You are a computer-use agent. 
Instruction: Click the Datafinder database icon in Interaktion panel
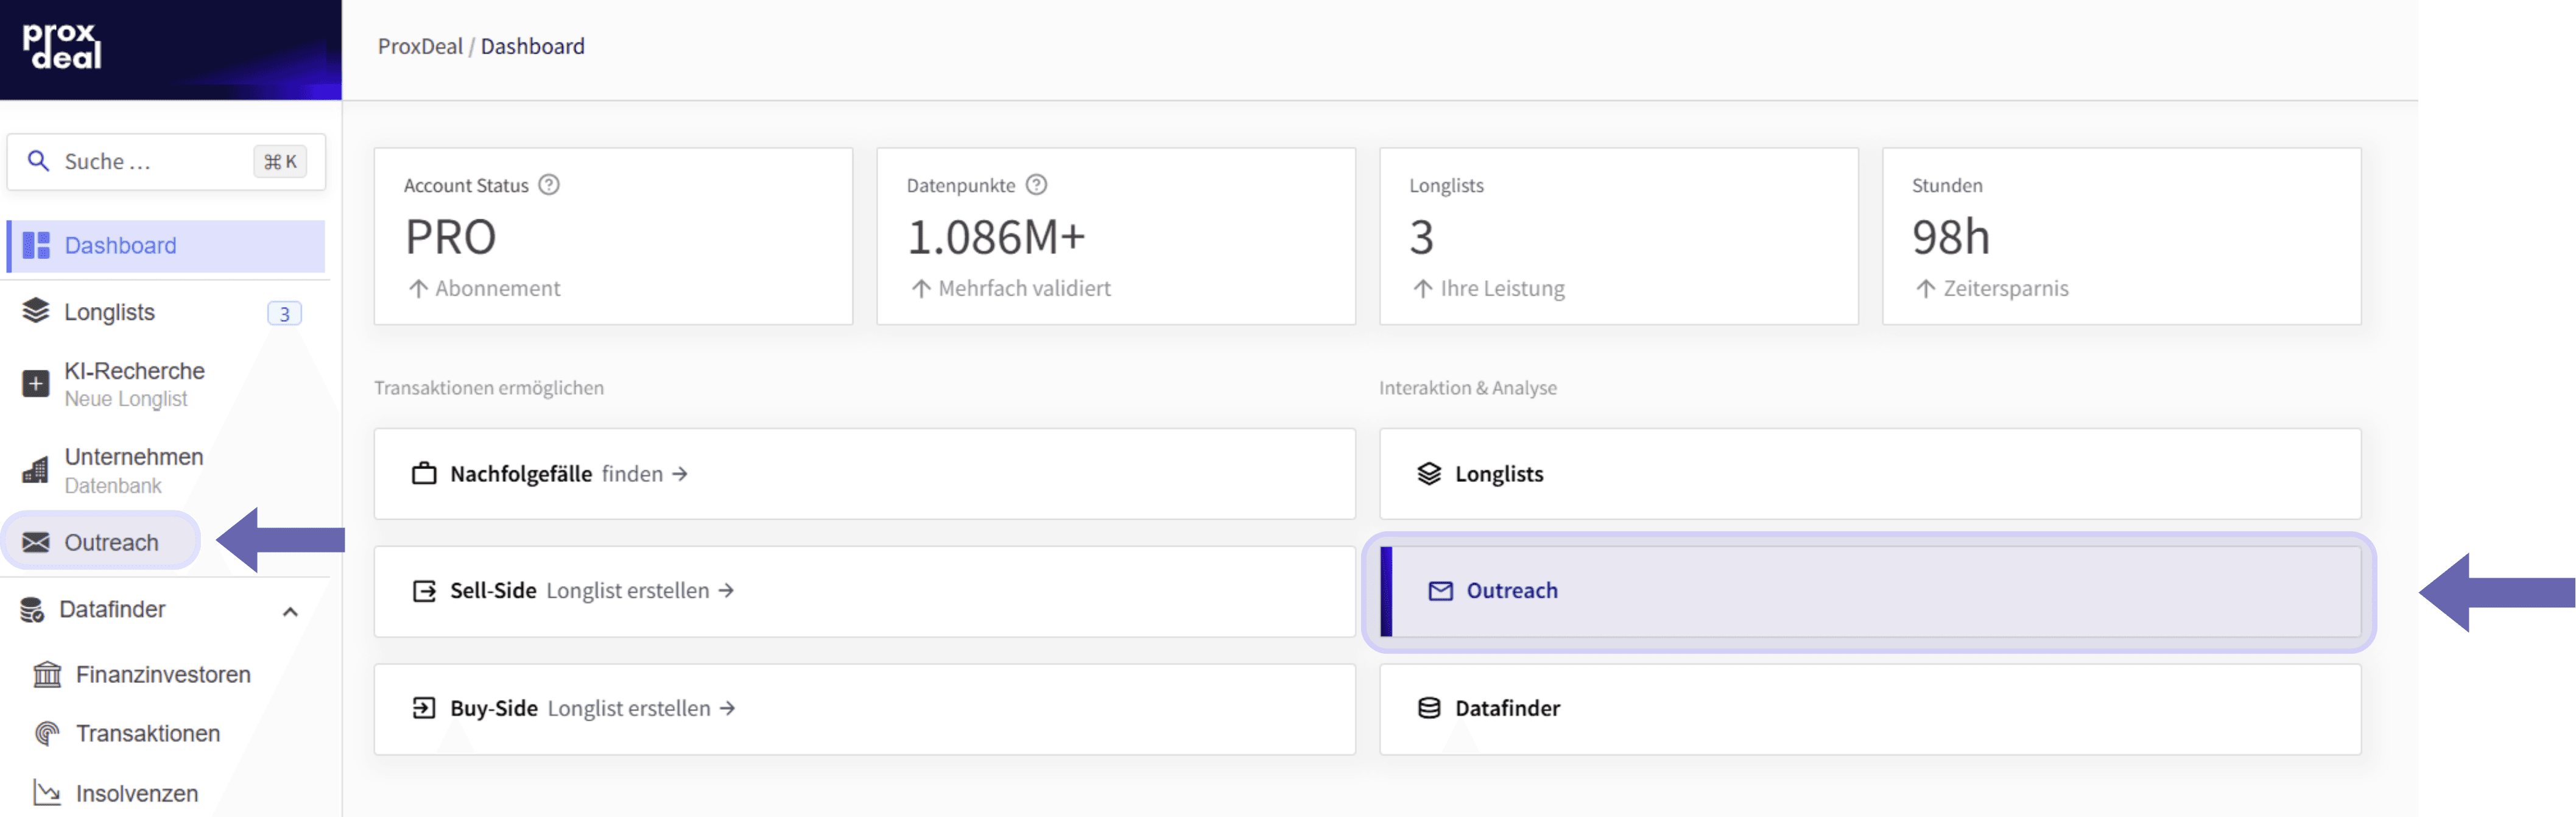pos(1429,709)
